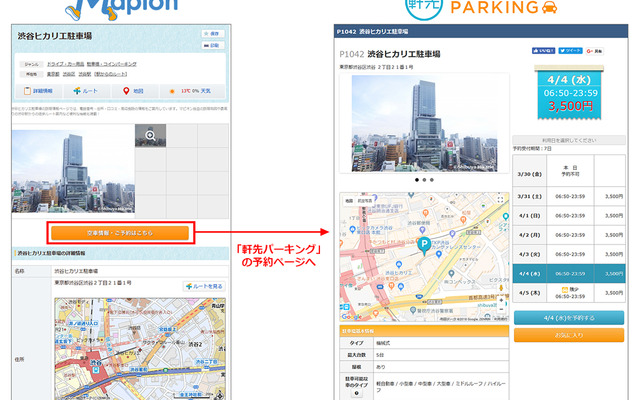Open the ルート tab on the Mapion page
Viewport: 640px width, 400px height.
coord(86,91)
